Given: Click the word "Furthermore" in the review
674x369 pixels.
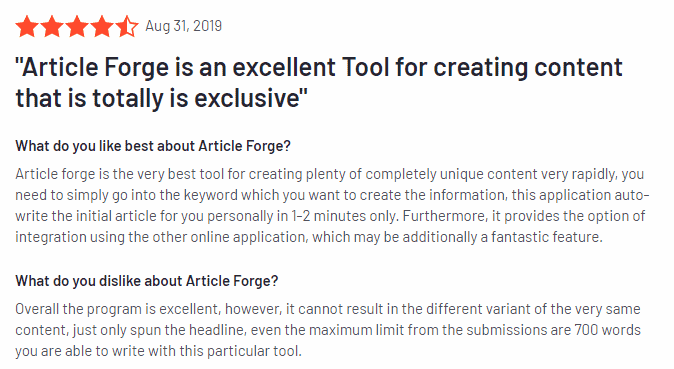Looking at the screenshot, I should click(445, 216).
